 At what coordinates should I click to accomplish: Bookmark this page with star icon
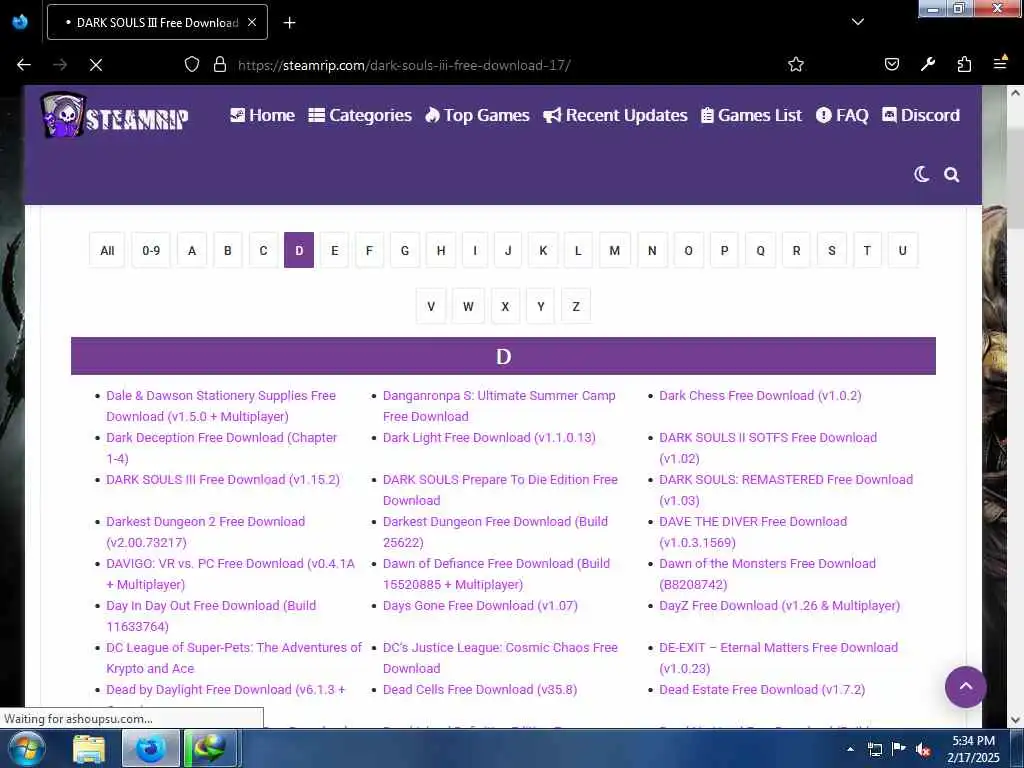pyautogui.click(x=795, y=65)
